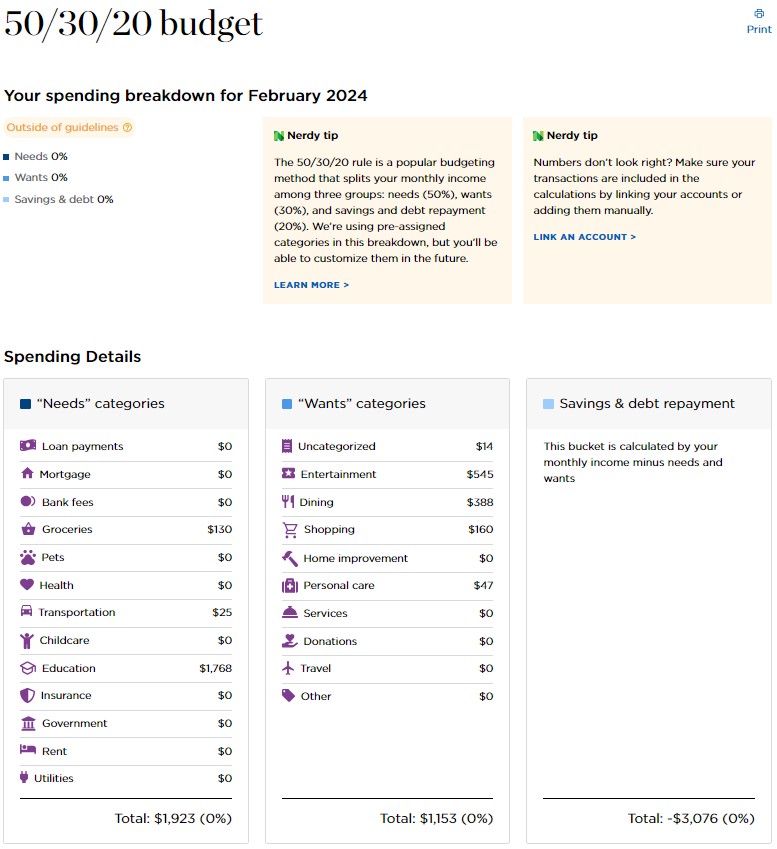777x849 pixels.
Task: Click the Home improvement hammer icon
Action: click(x=289, y=558)
